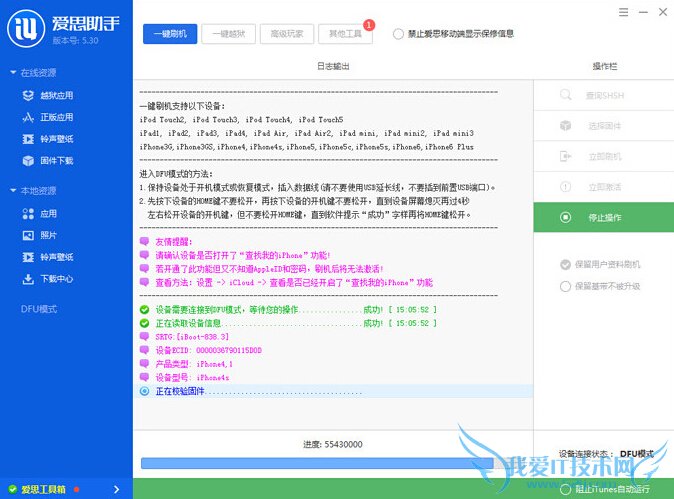This screenshot has height=499, width=674.
Task: Click 立即激活 button label
Action: [605, 187]
